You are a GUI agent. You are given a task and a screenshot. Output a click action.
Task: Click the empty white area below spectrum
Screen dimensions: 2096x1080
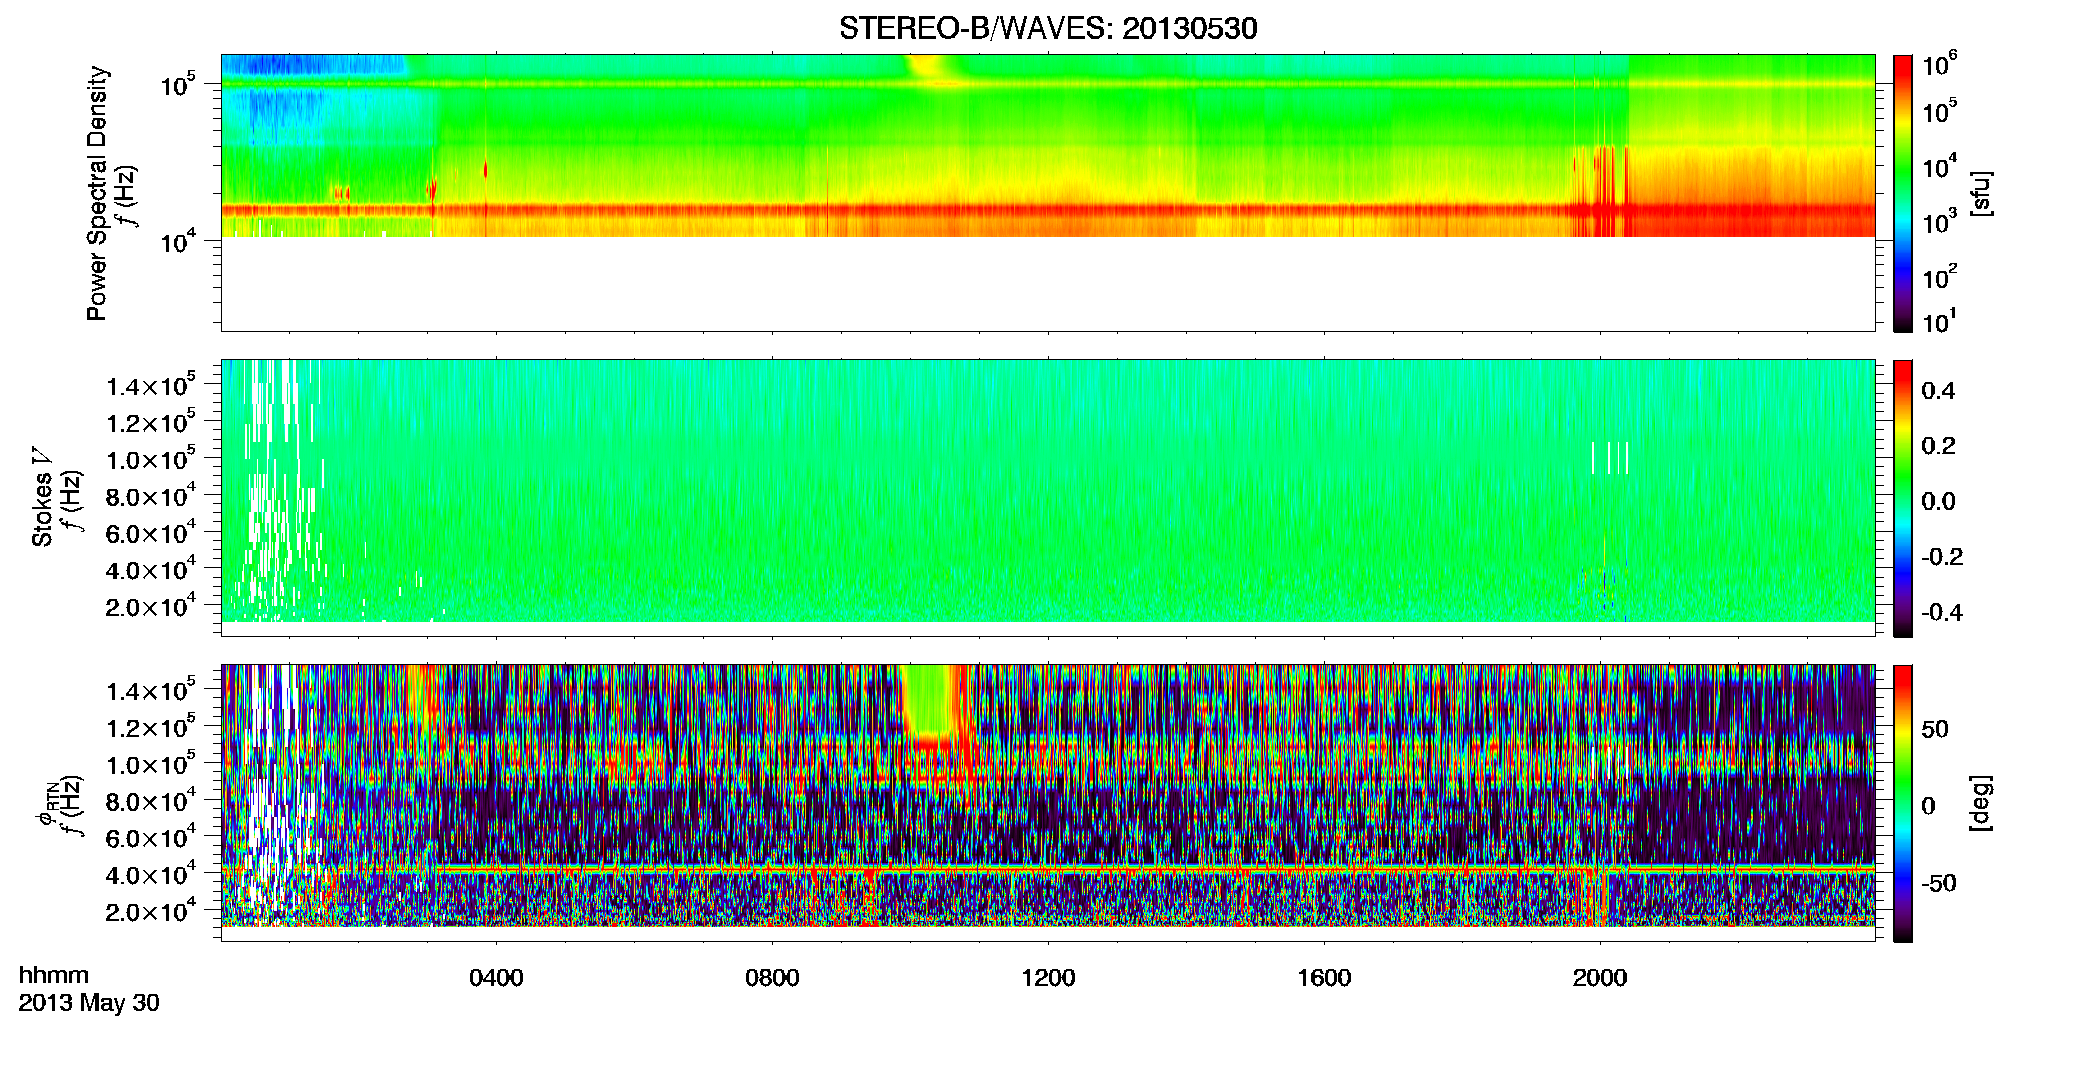click(1048, 283)
